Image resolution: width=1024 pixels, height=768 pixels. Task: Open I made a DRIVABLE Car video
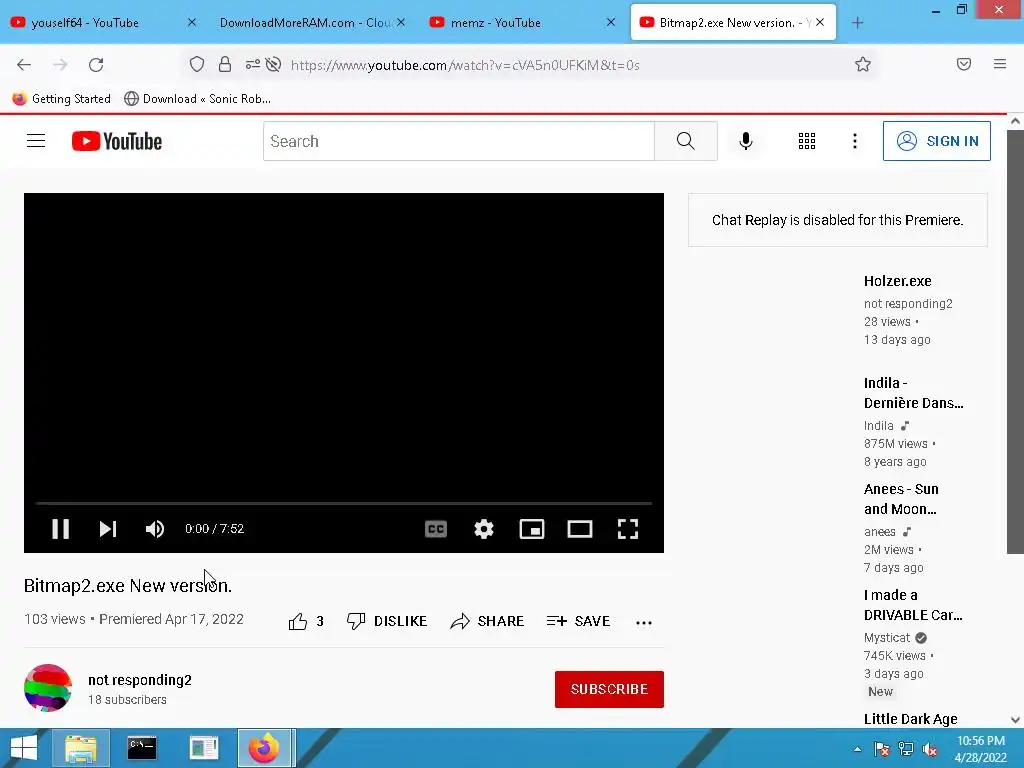click(x=912, y=605)
